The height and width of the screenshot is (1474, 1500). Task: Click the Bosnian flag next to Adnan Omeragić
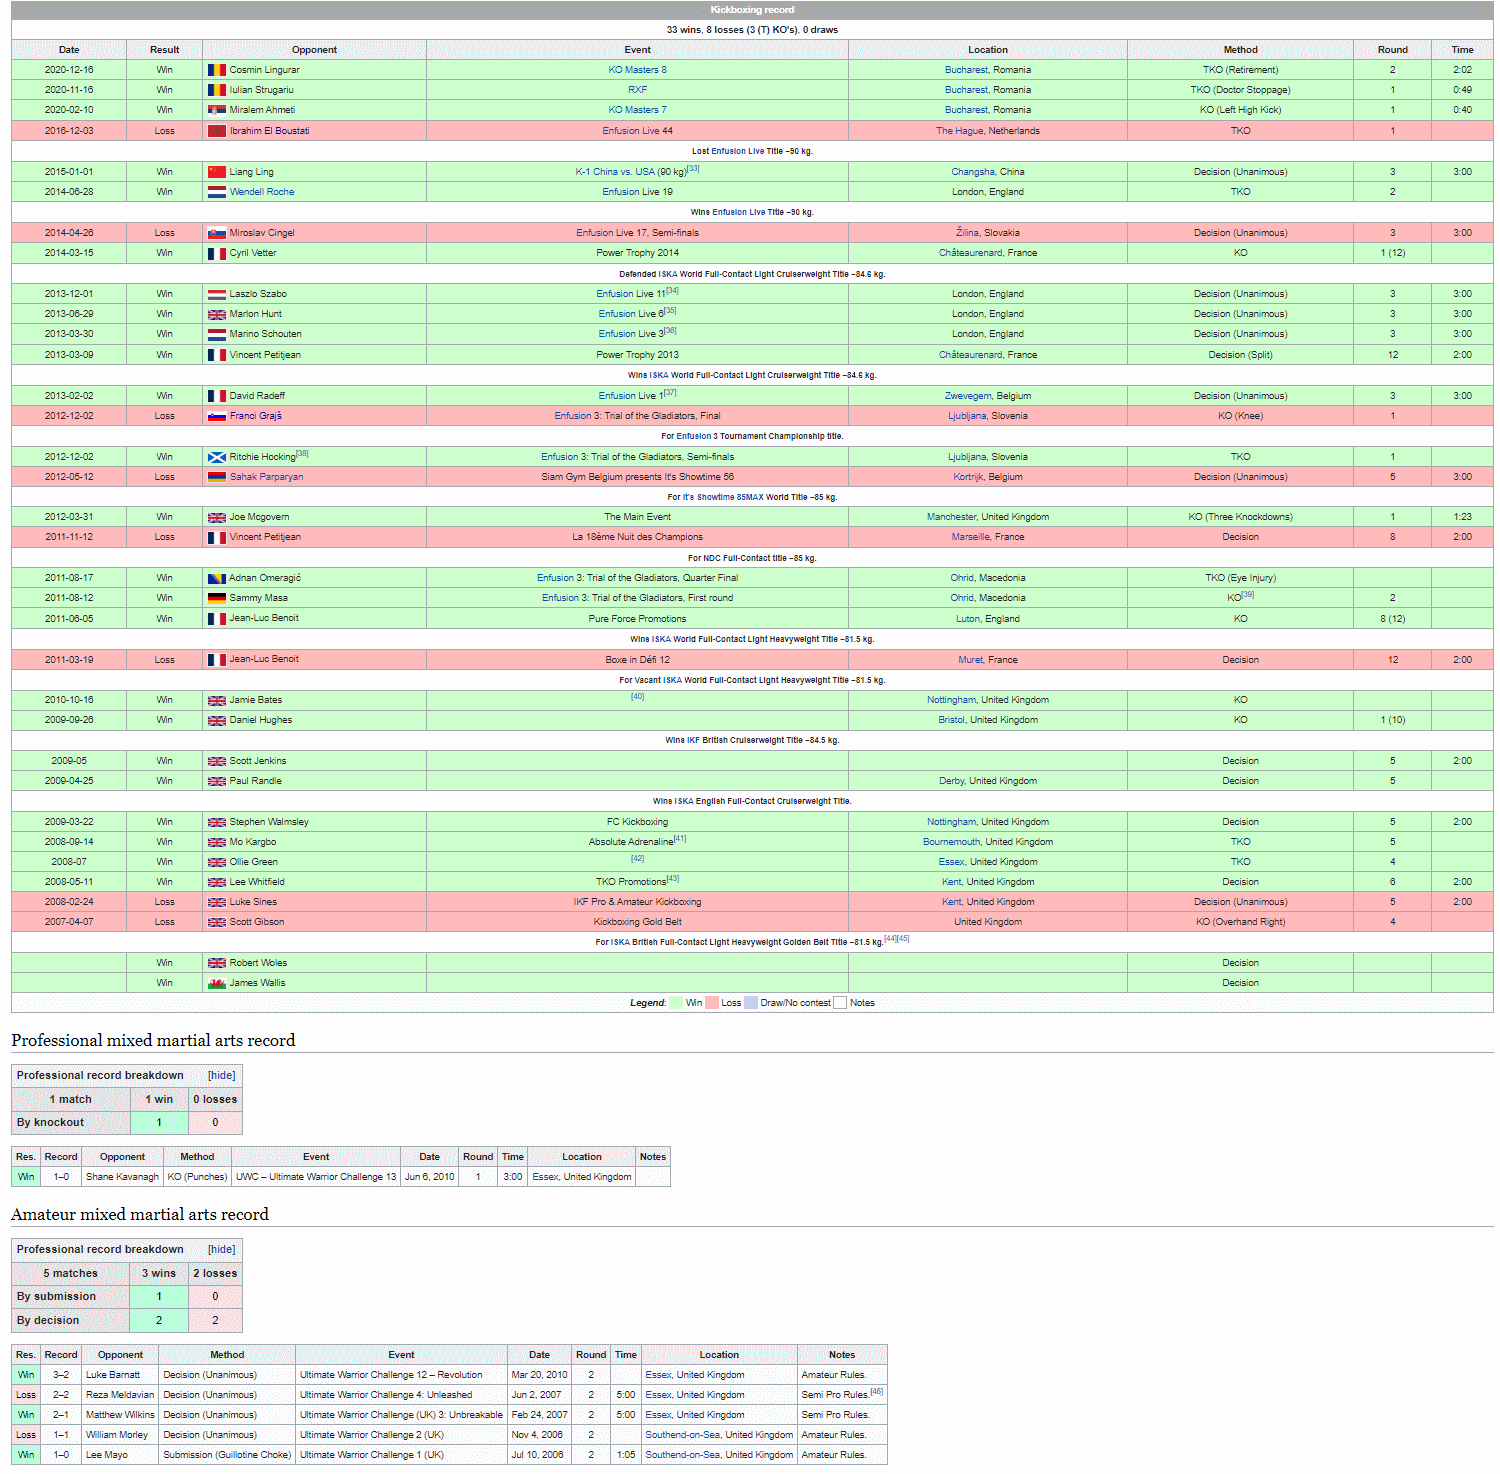tap(216, 578)
